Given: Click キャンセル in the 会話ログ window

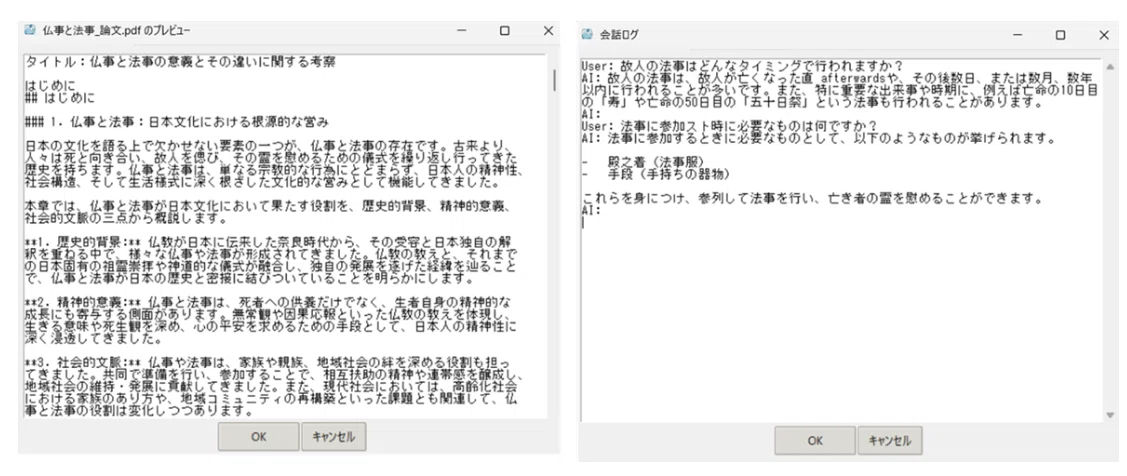Looking at the screenshot, I should (890, 441).
